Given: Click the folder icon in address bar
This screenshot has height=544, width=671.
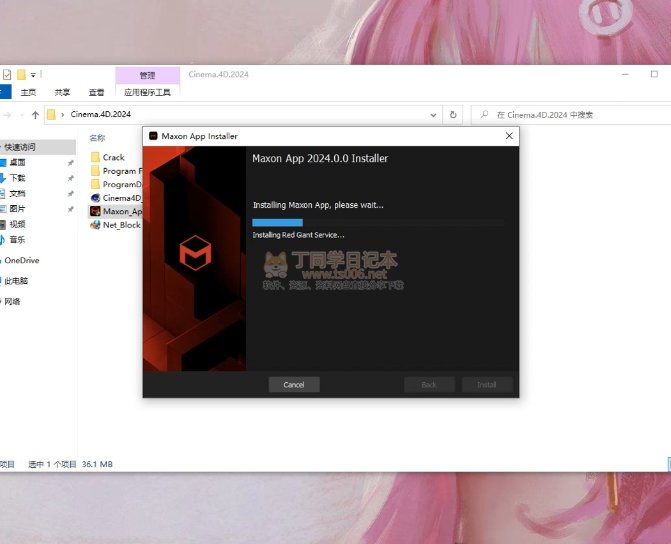Looking at the screenshot, I should click(51, 114).
